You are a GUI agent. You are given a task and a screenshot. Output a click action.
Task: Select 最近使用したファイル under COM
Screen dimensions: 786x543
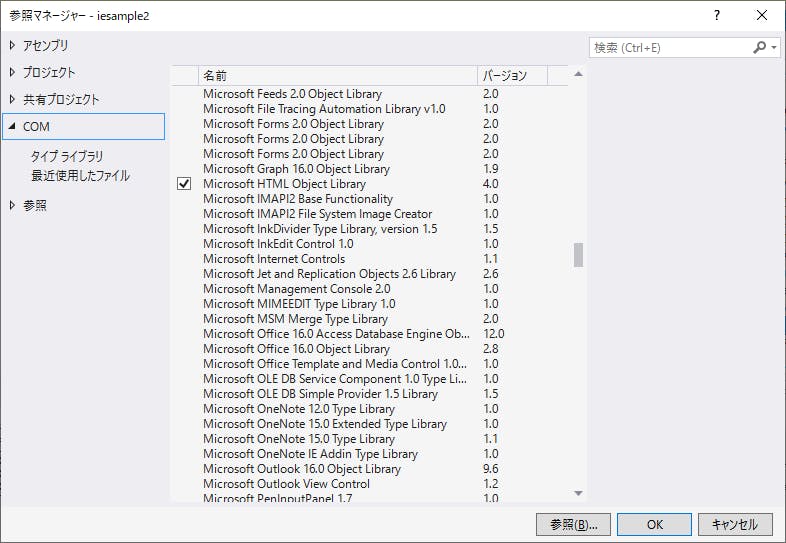80,175
